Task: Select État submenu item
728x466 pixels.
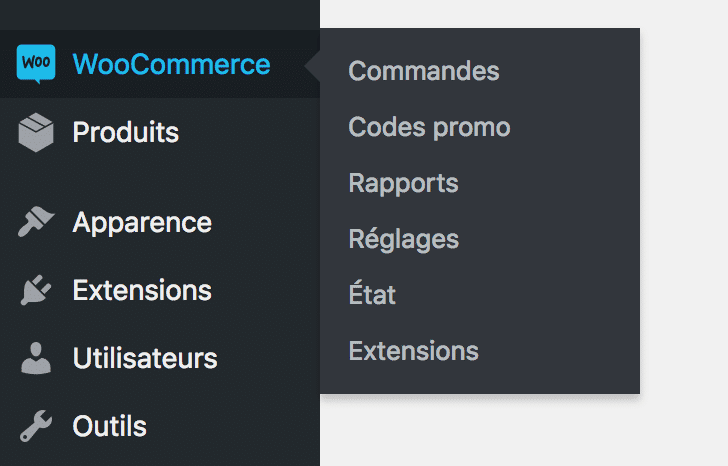Action: click(x=372, y=293)
